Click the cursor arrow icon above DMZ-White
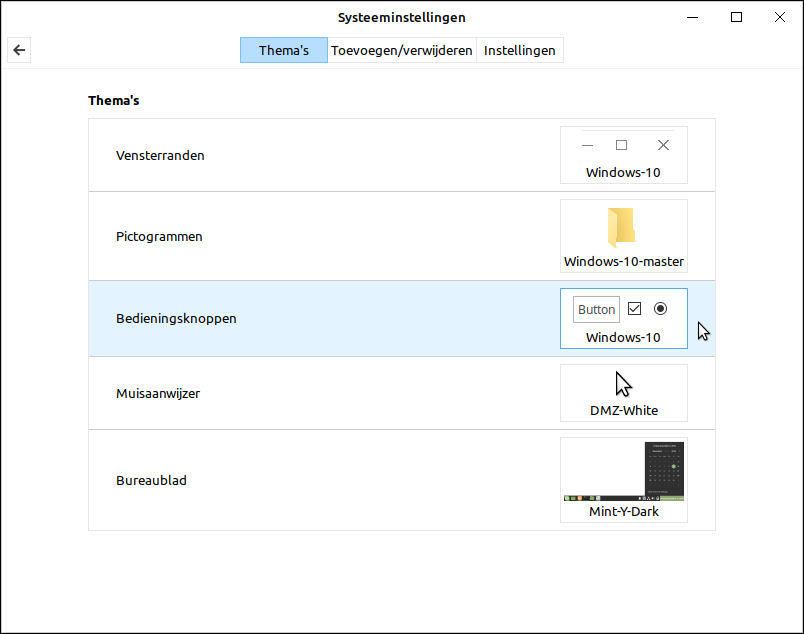The image size is (804, 634). [x=624, y=384]
